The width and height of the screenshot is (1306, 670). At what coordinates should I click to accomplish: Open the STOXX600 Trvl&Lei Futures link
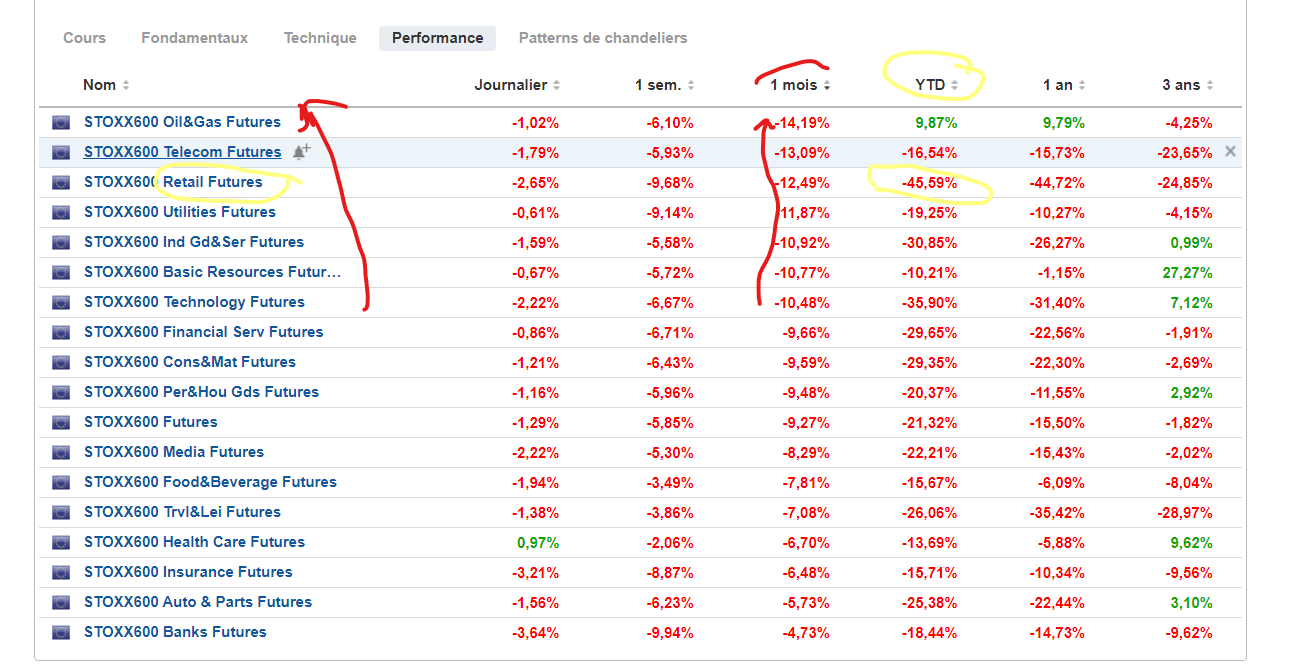tap(182, 512)
